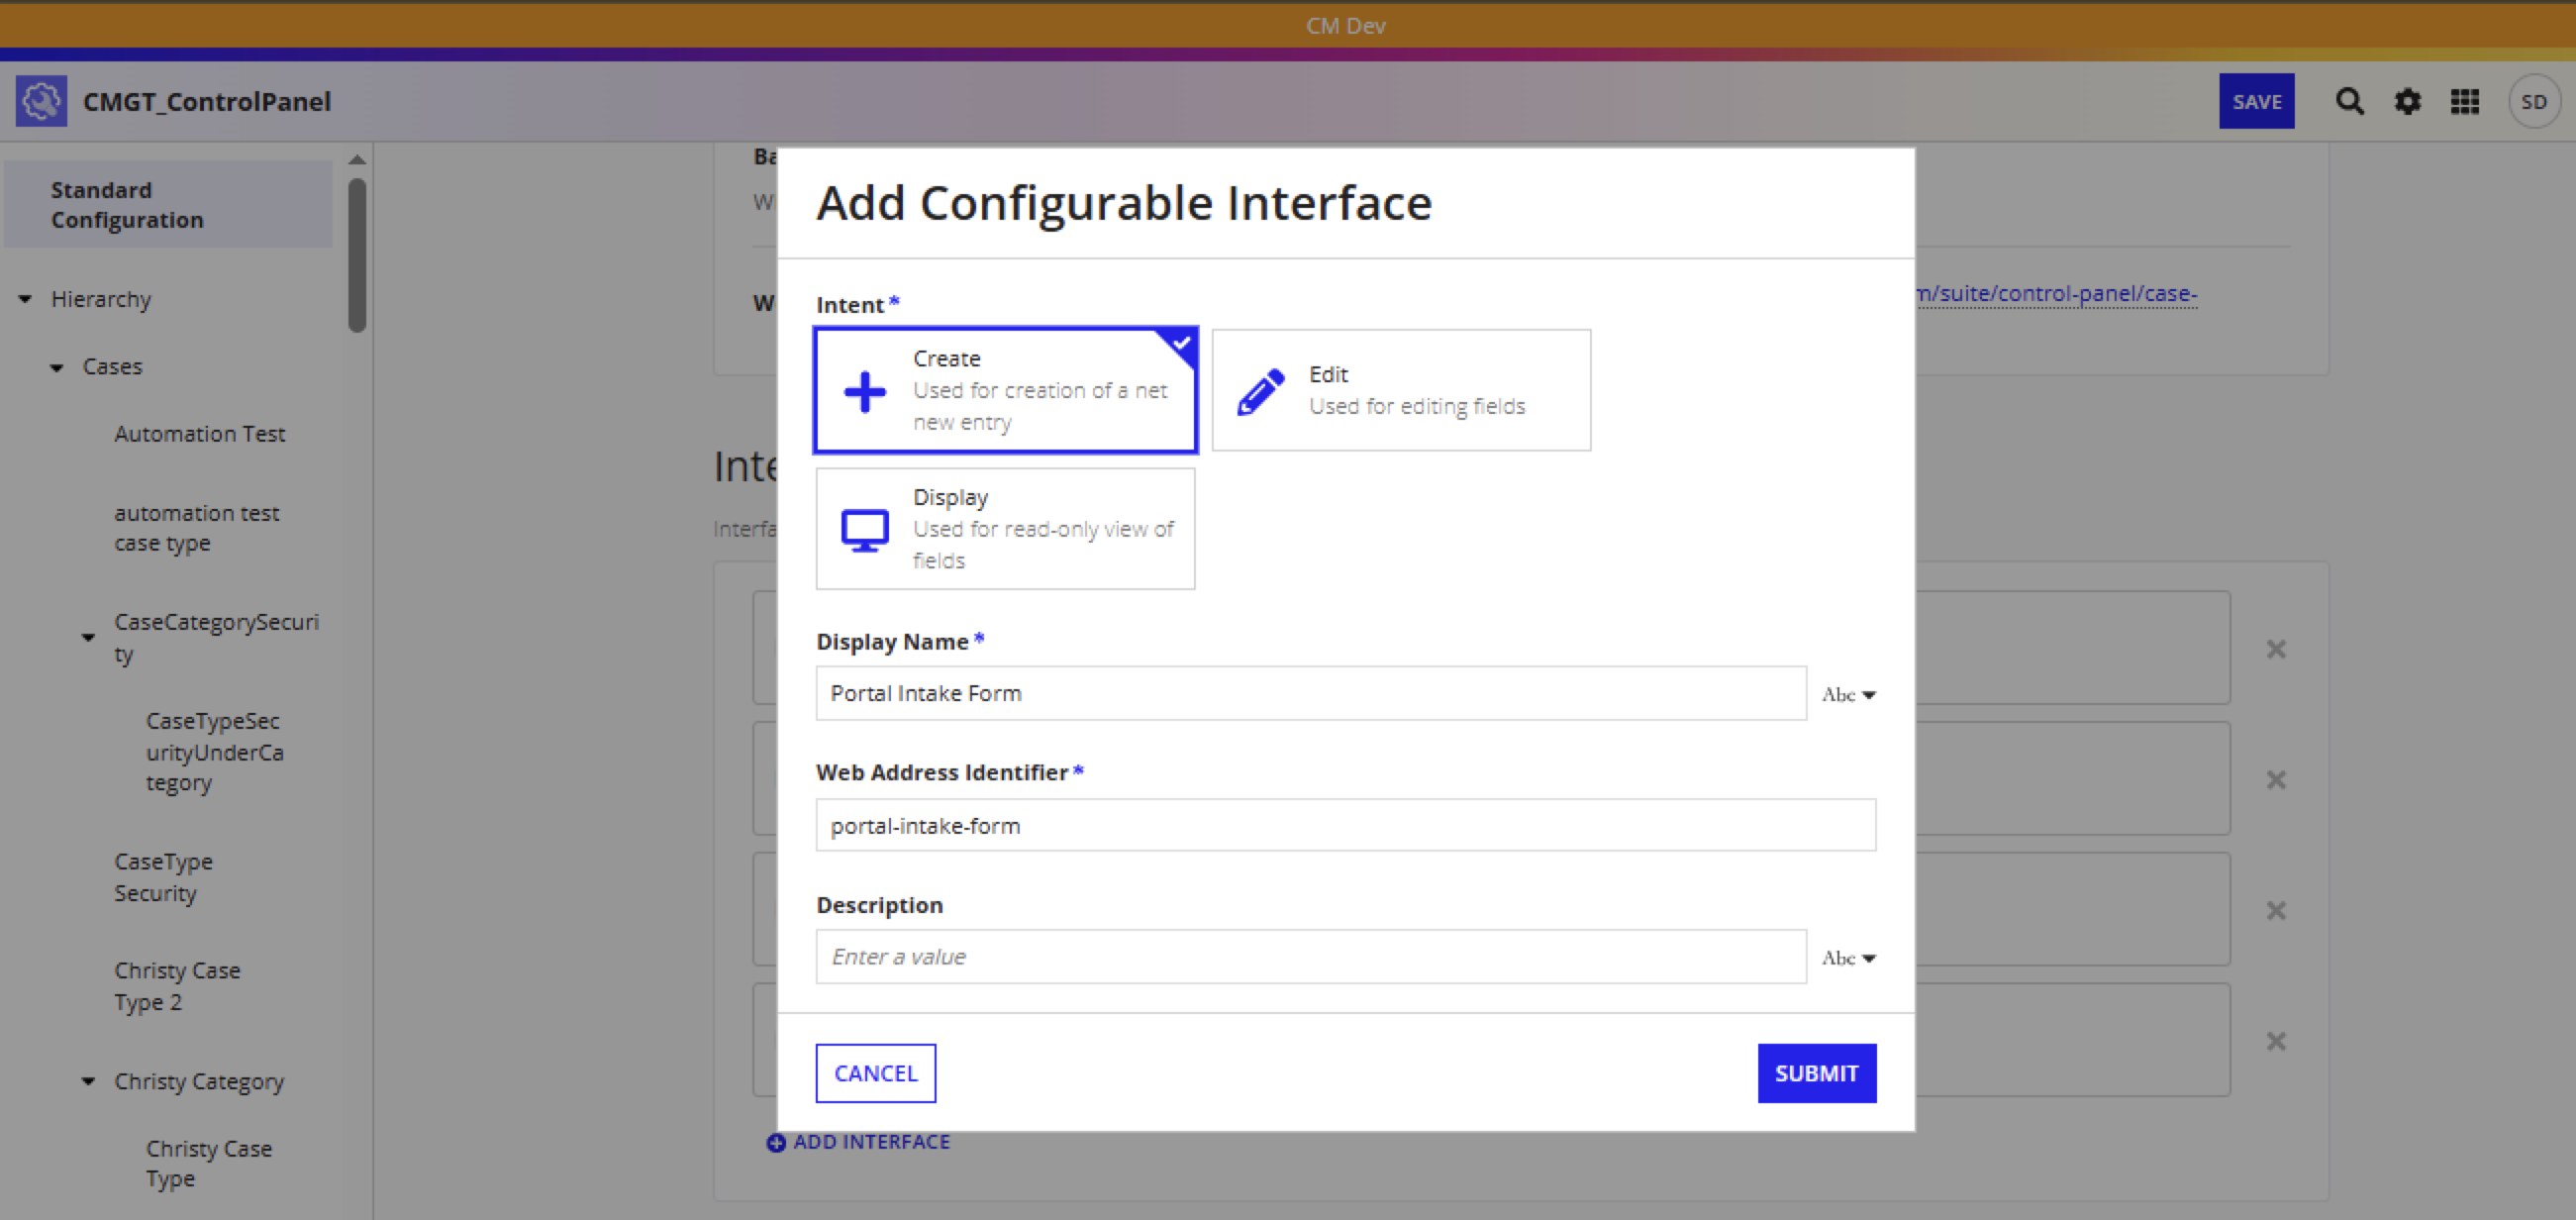Click the CANCEL button
The image size is (2576, 1220).
tap(875, 1074)
